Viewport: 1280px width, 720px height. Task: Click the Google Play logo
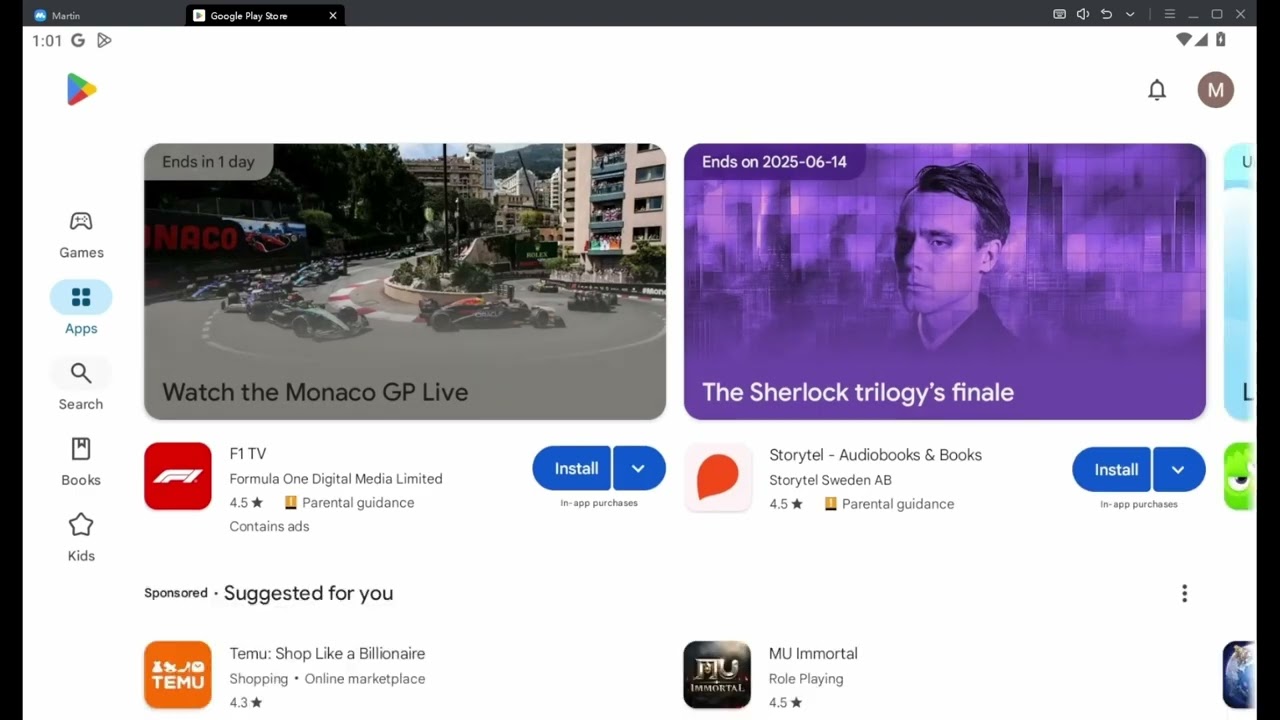point(81,90)
